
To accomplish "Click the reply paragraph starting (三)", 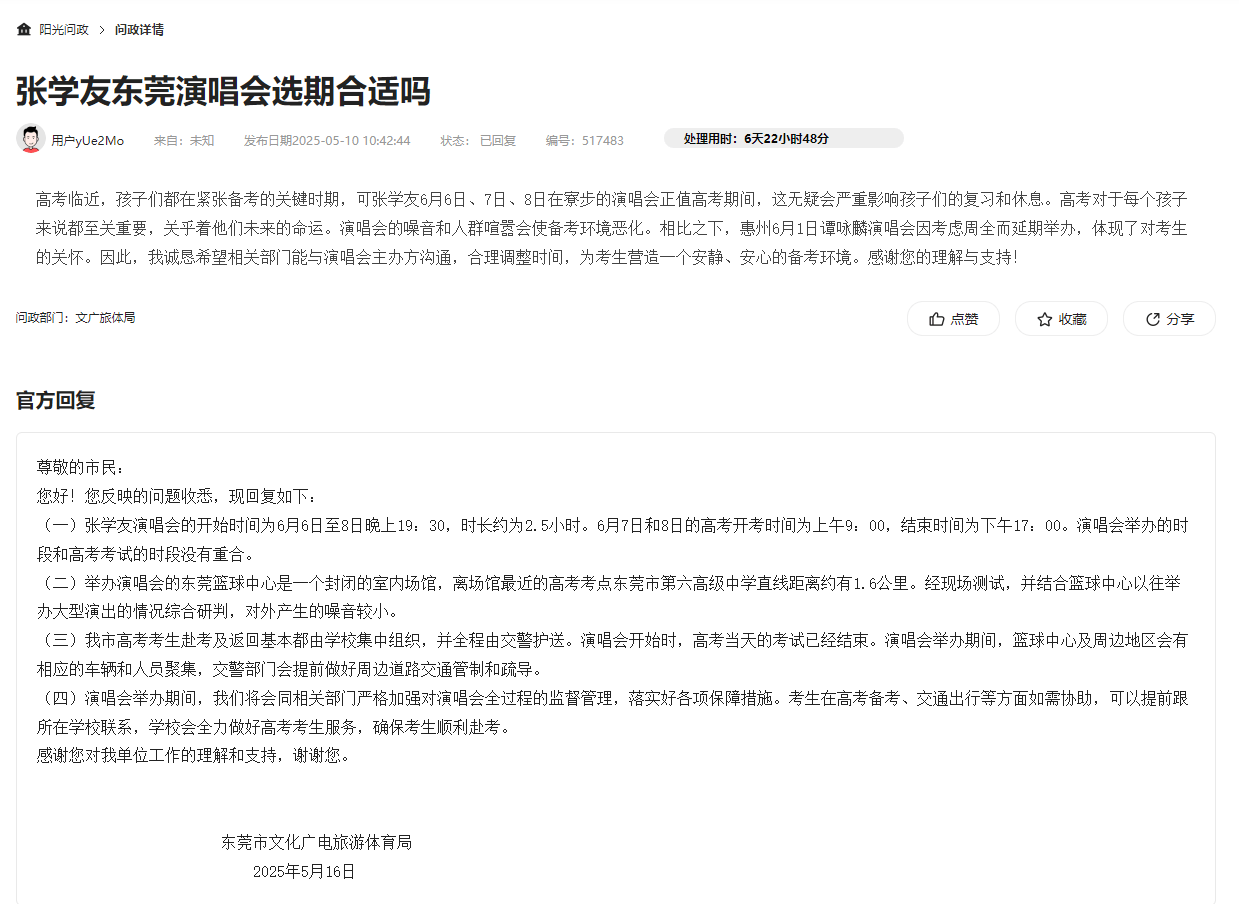I will pyautogui.click(x=612, y=654).
